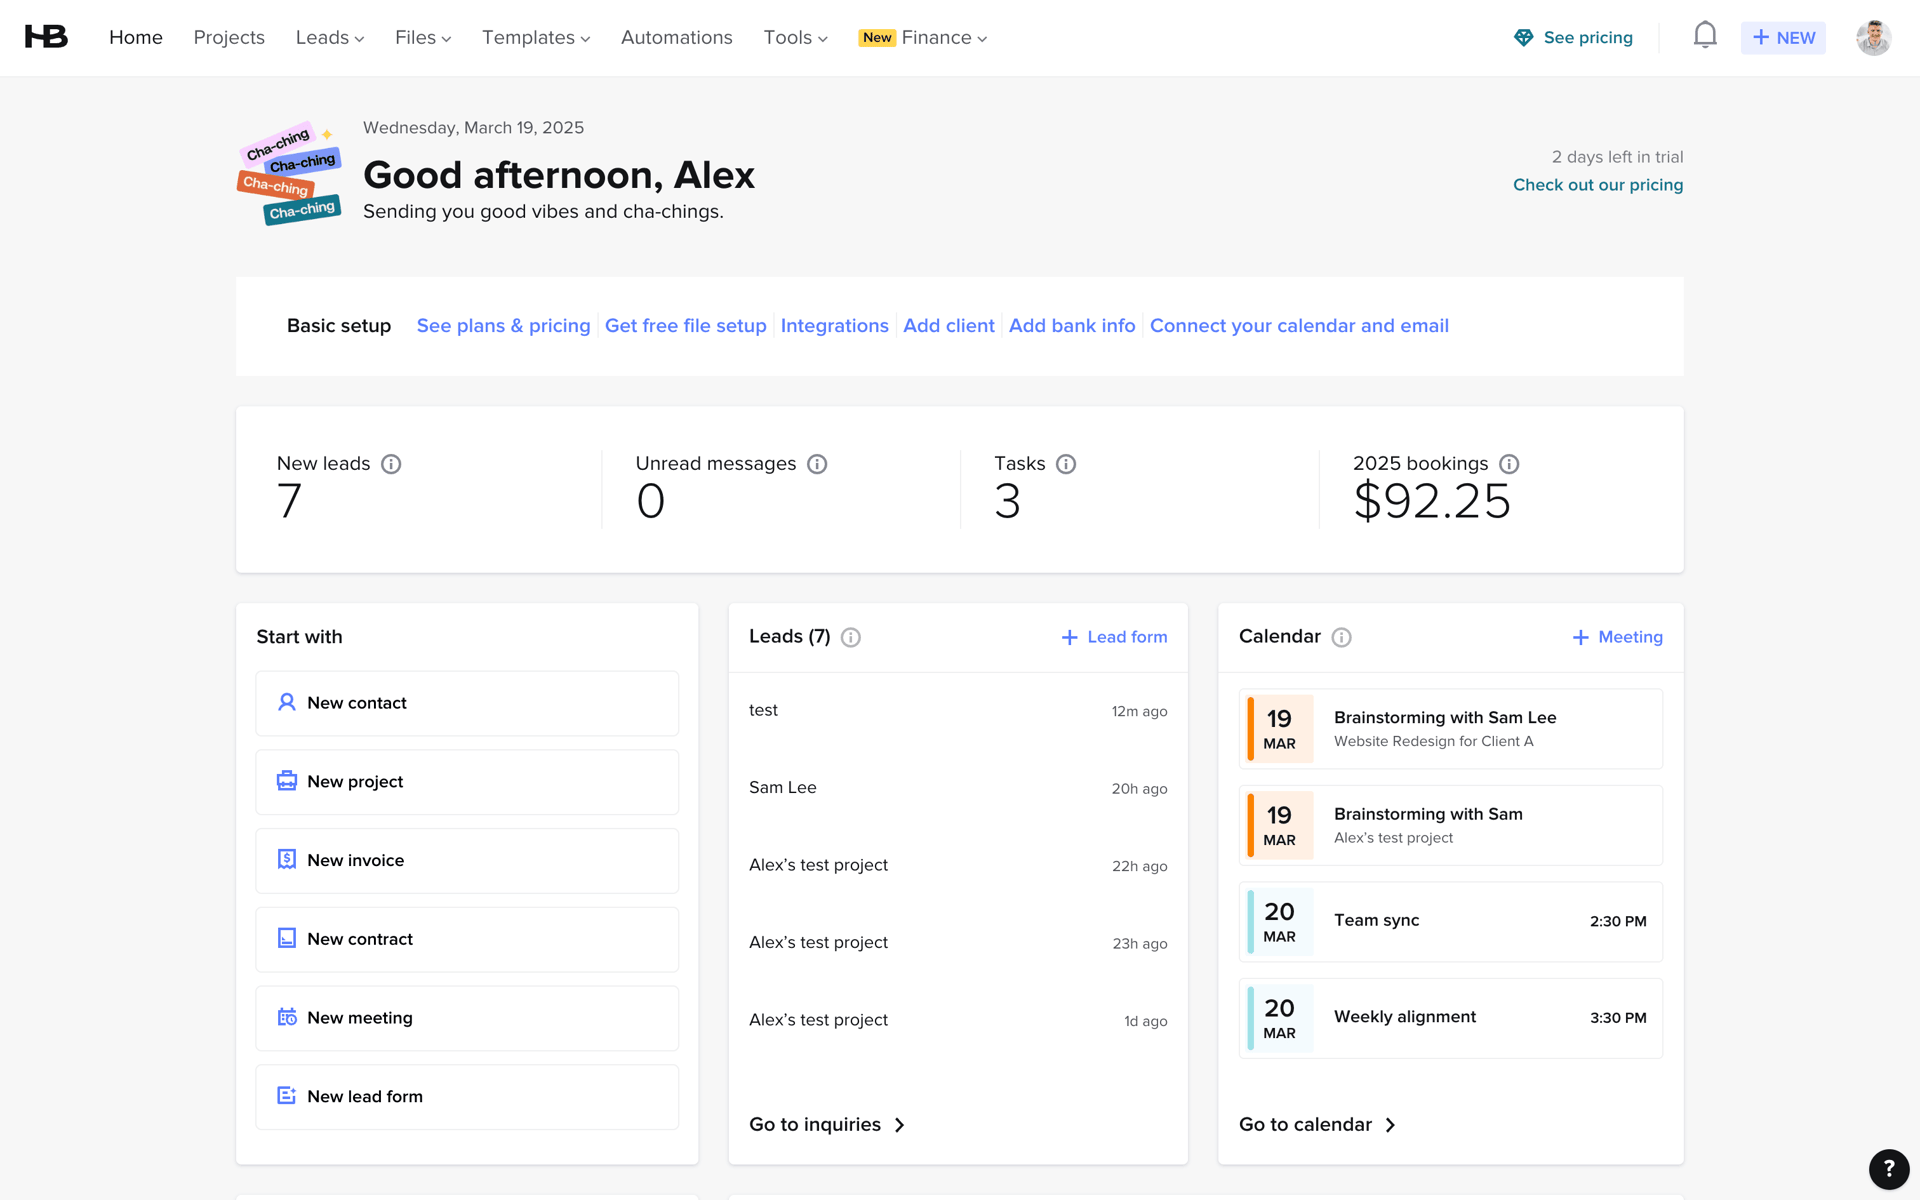Click Add client setup link
Image resolution: width=1920 pixels, height=1200 pixels.
pyautogui.click(x=949, y=326)
